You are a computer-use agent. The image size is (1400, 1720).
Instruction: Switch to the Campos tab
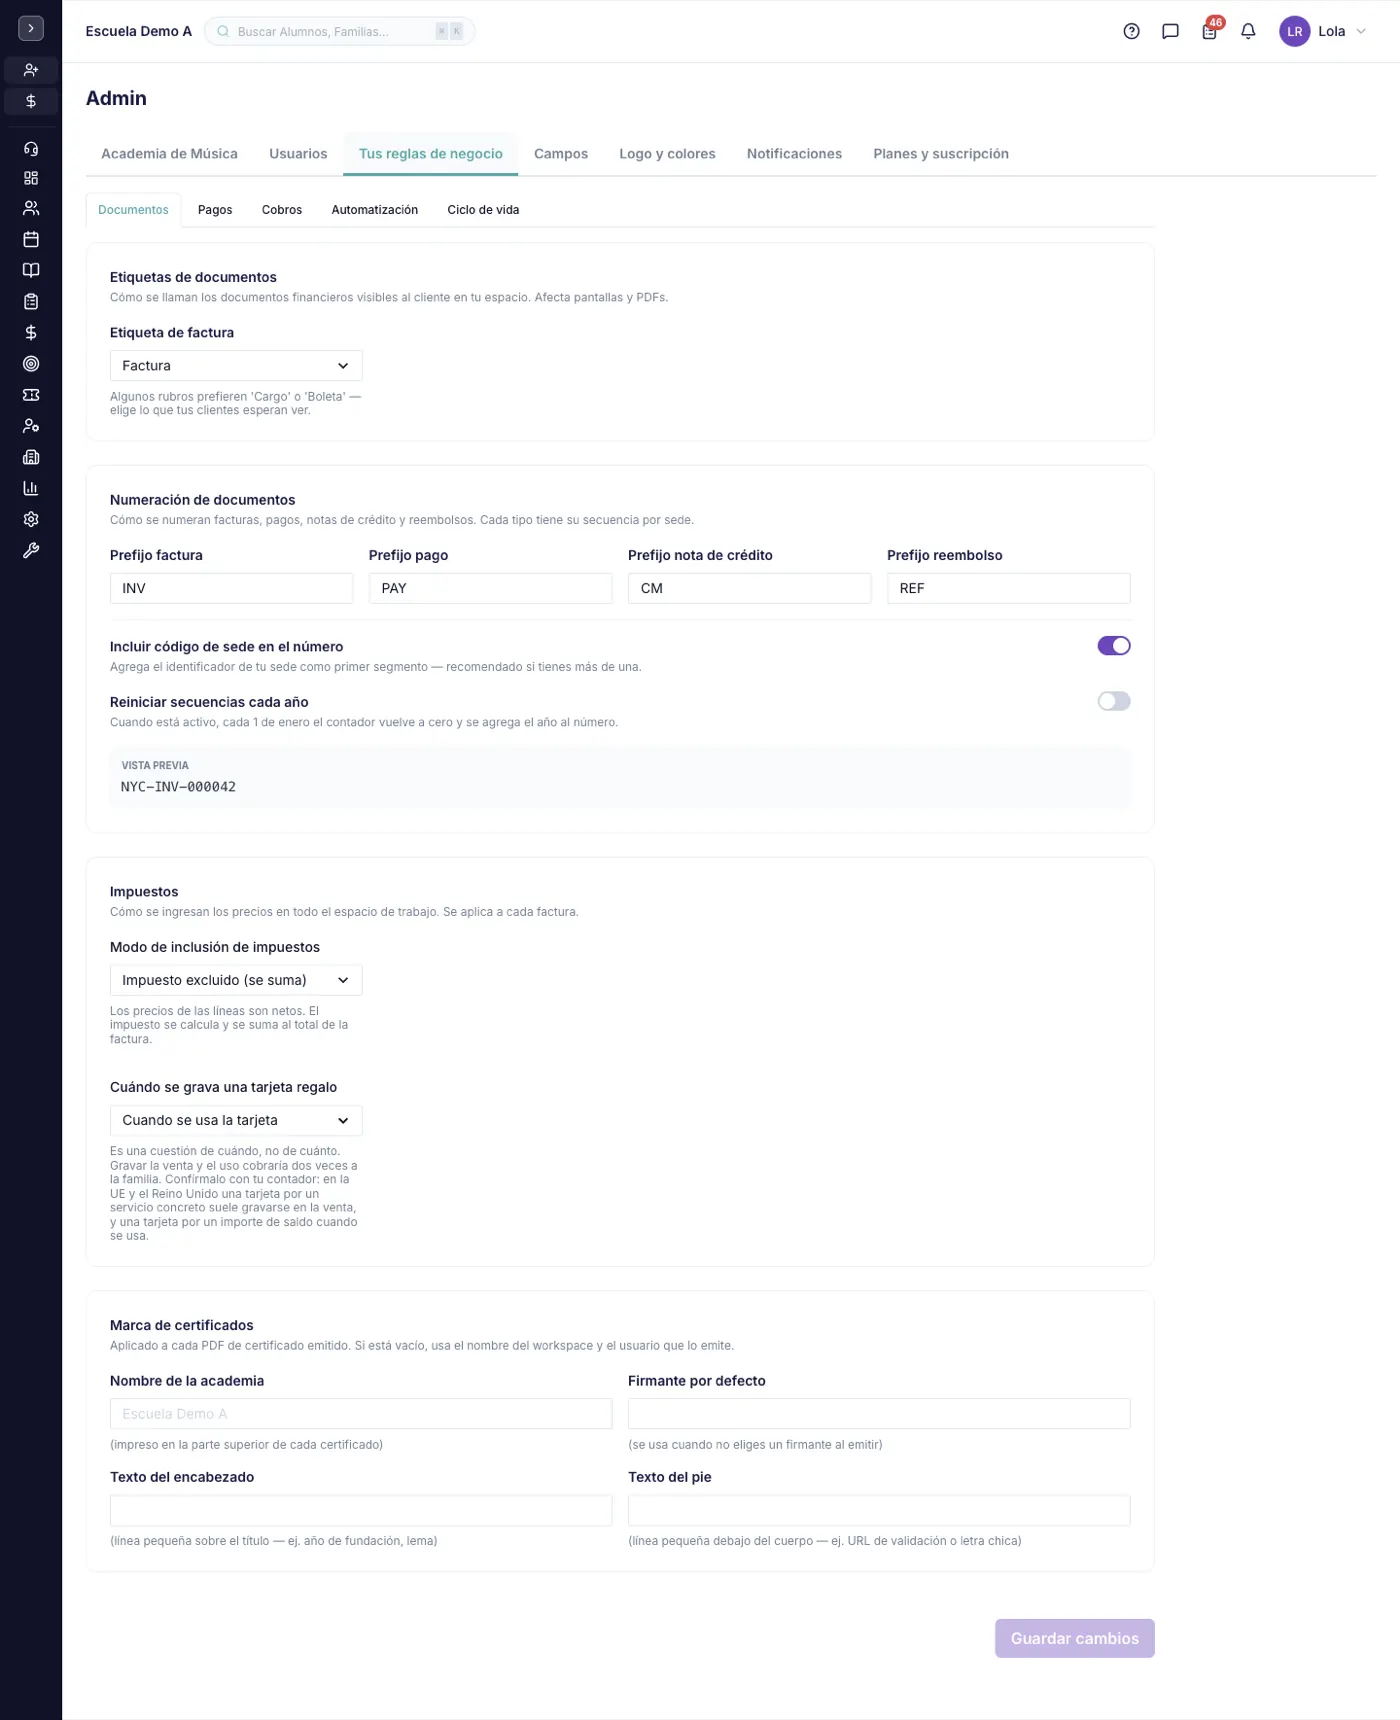click(561, 154)
